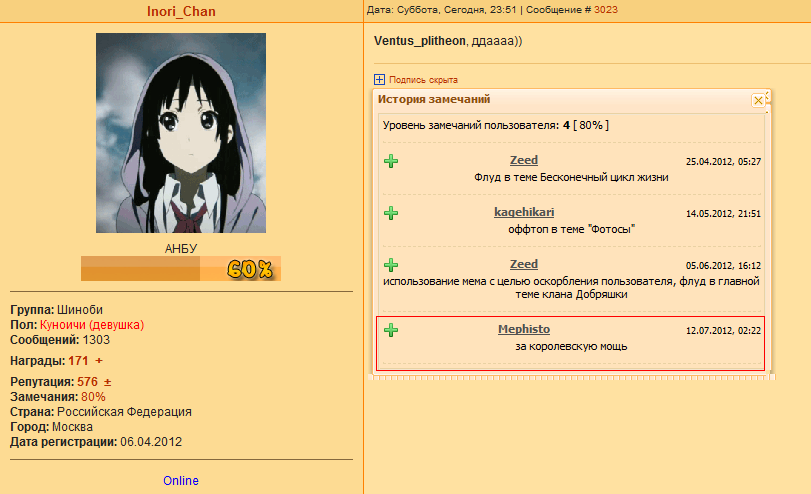Click green plus icon next to Zeed's 25.04.2012 remark

point(391,161)
